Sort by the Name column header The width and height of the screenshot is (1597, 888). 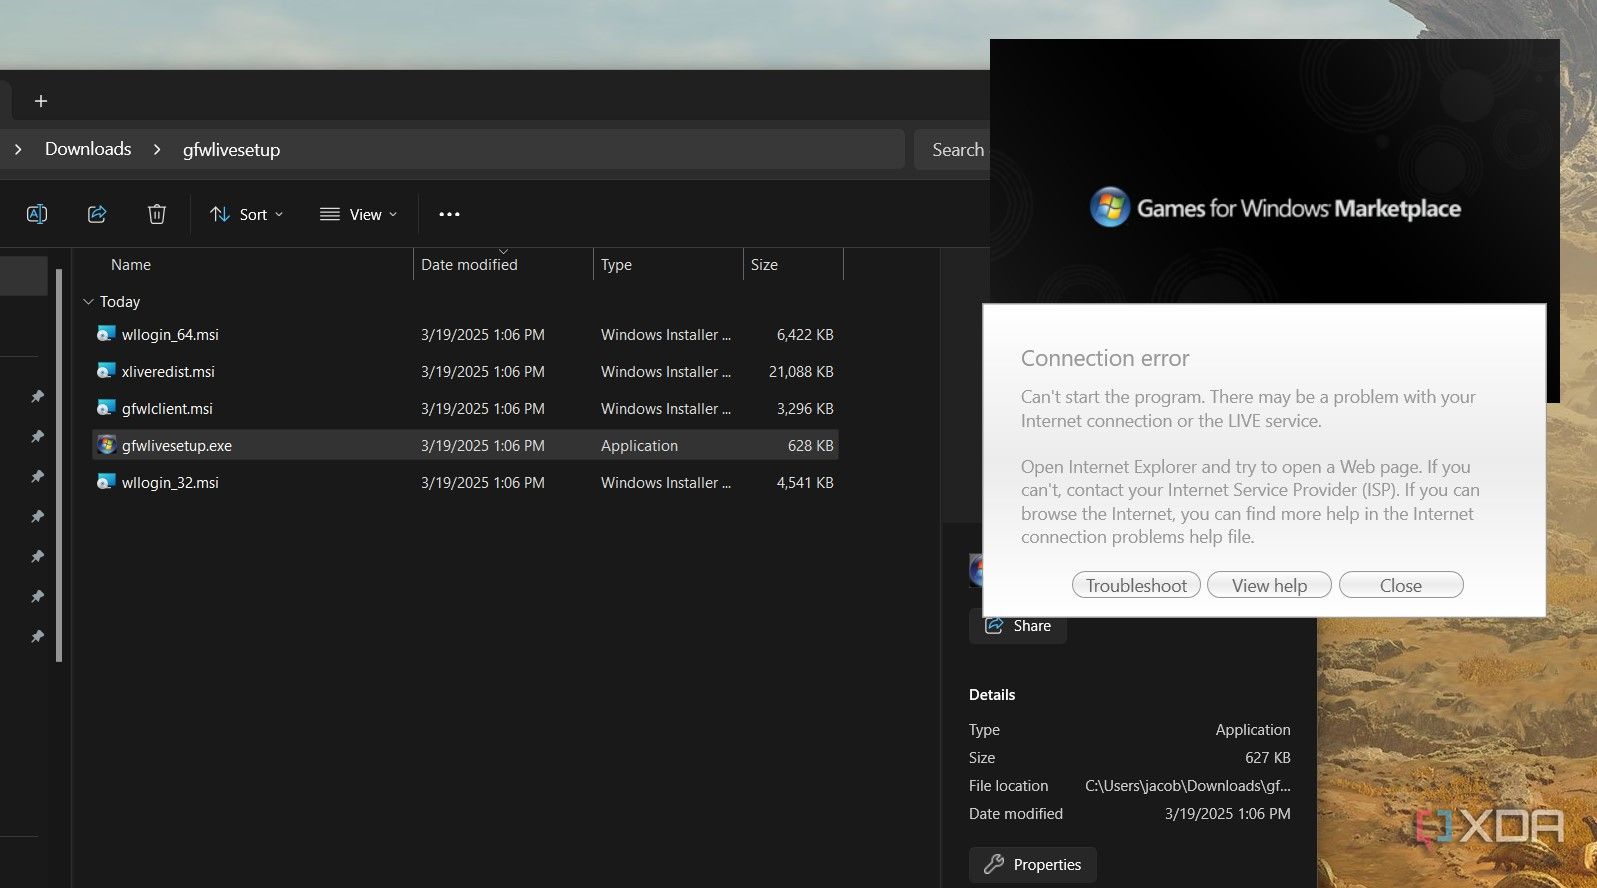click(x=131, y=265)
